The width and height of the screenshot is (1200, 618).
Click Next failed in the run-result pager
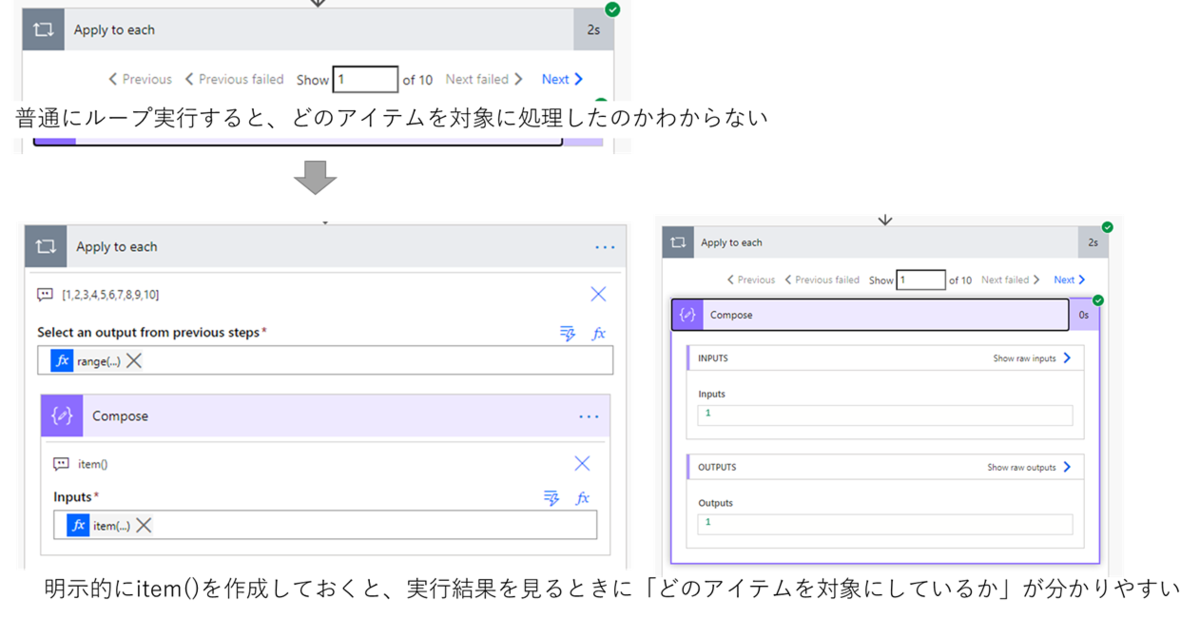tap(1010, 280)
